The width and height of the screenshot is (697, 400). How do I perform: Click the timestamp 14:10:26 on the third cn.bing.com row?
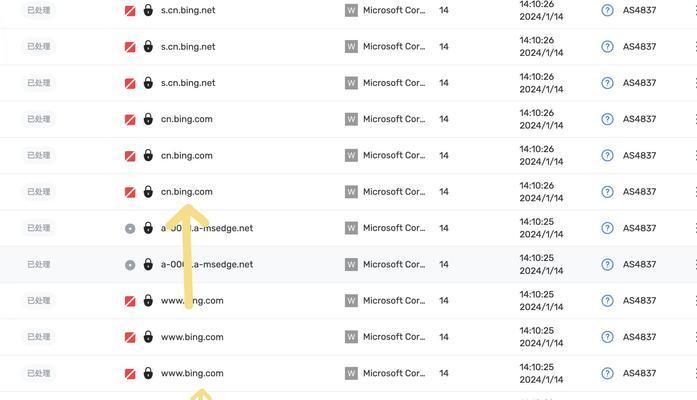pyautogui.click(x=537, y=185)
